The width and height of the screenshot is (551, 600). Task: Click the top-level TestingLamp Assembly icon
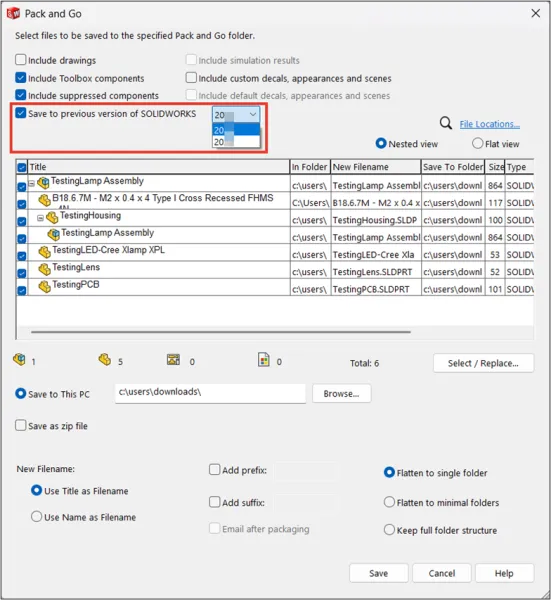[x=43, y=183]
